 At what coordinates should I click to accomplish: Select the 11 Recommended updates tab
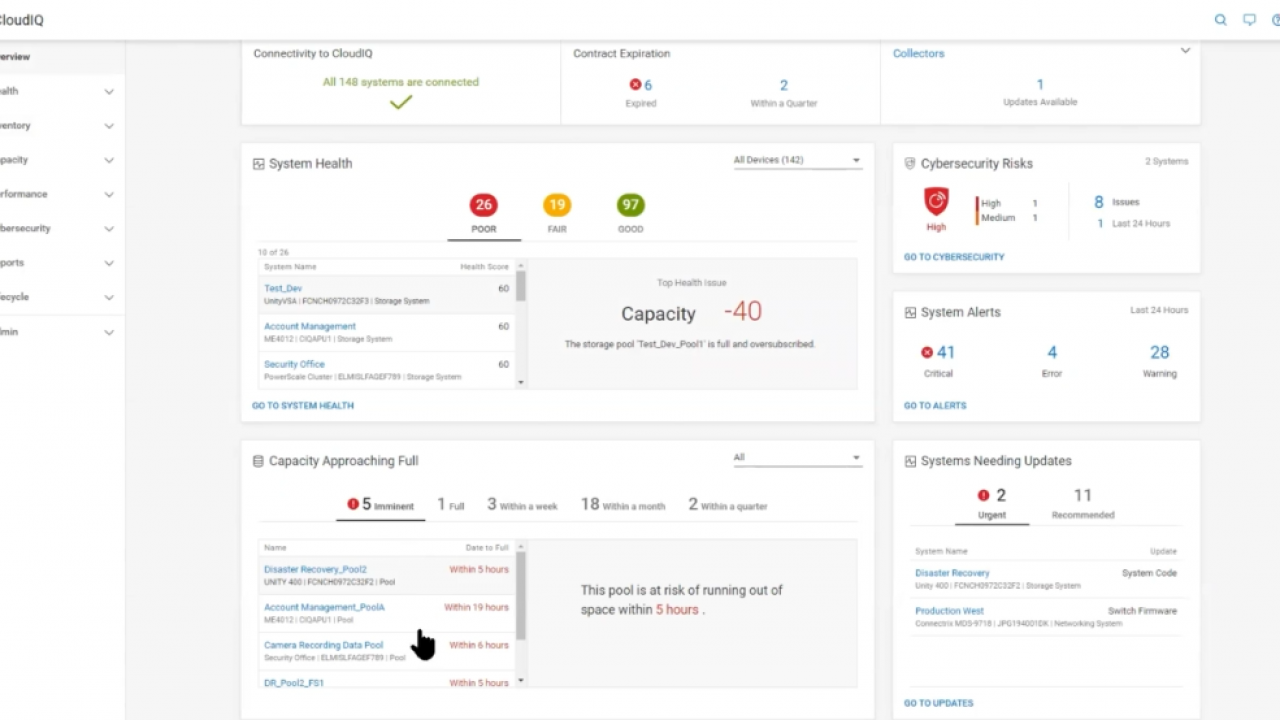(x=1082, y=503)
